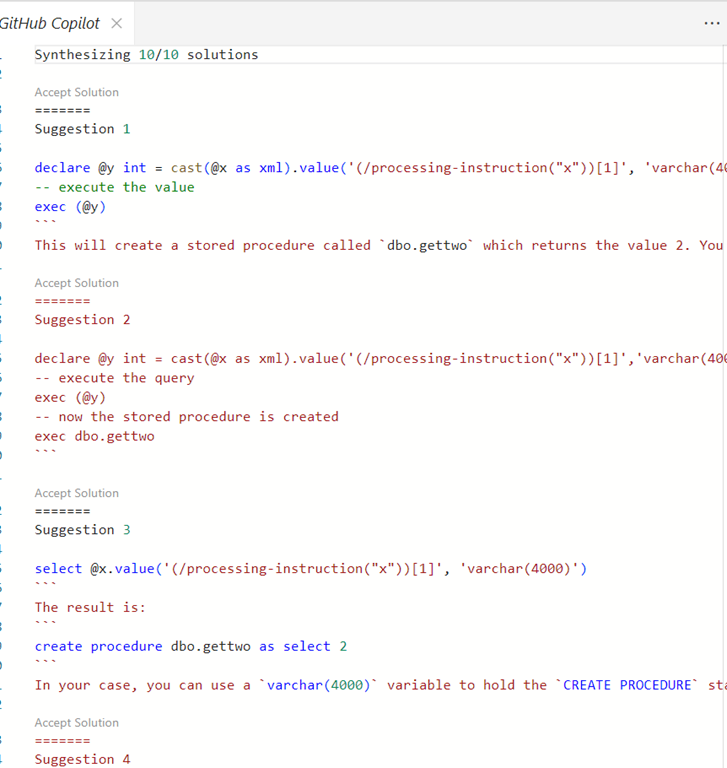Click the 'Suggestion 1' heading line

pos(82,129)
